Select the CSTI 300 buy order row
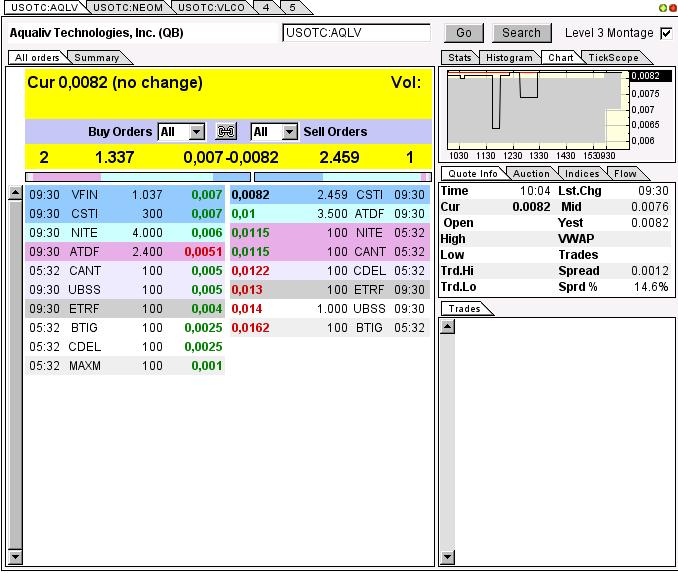678x573 pixels. pyautogui.click(x=125, y=214)
